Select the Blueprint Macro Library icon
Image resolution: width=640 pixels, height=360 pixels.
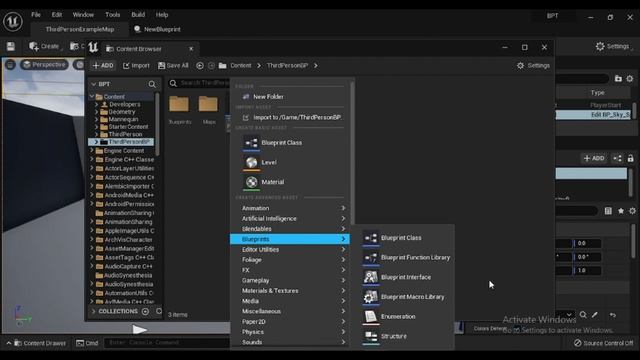371,297
